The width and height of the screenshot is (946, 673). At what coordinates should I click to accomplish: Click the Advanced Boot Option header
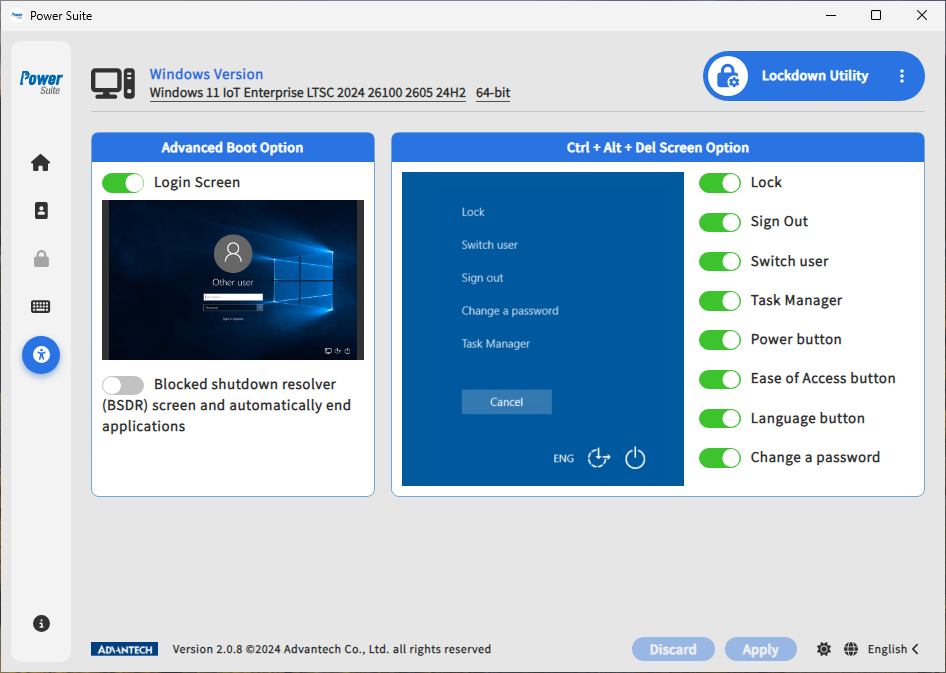[x=233, y=147]
